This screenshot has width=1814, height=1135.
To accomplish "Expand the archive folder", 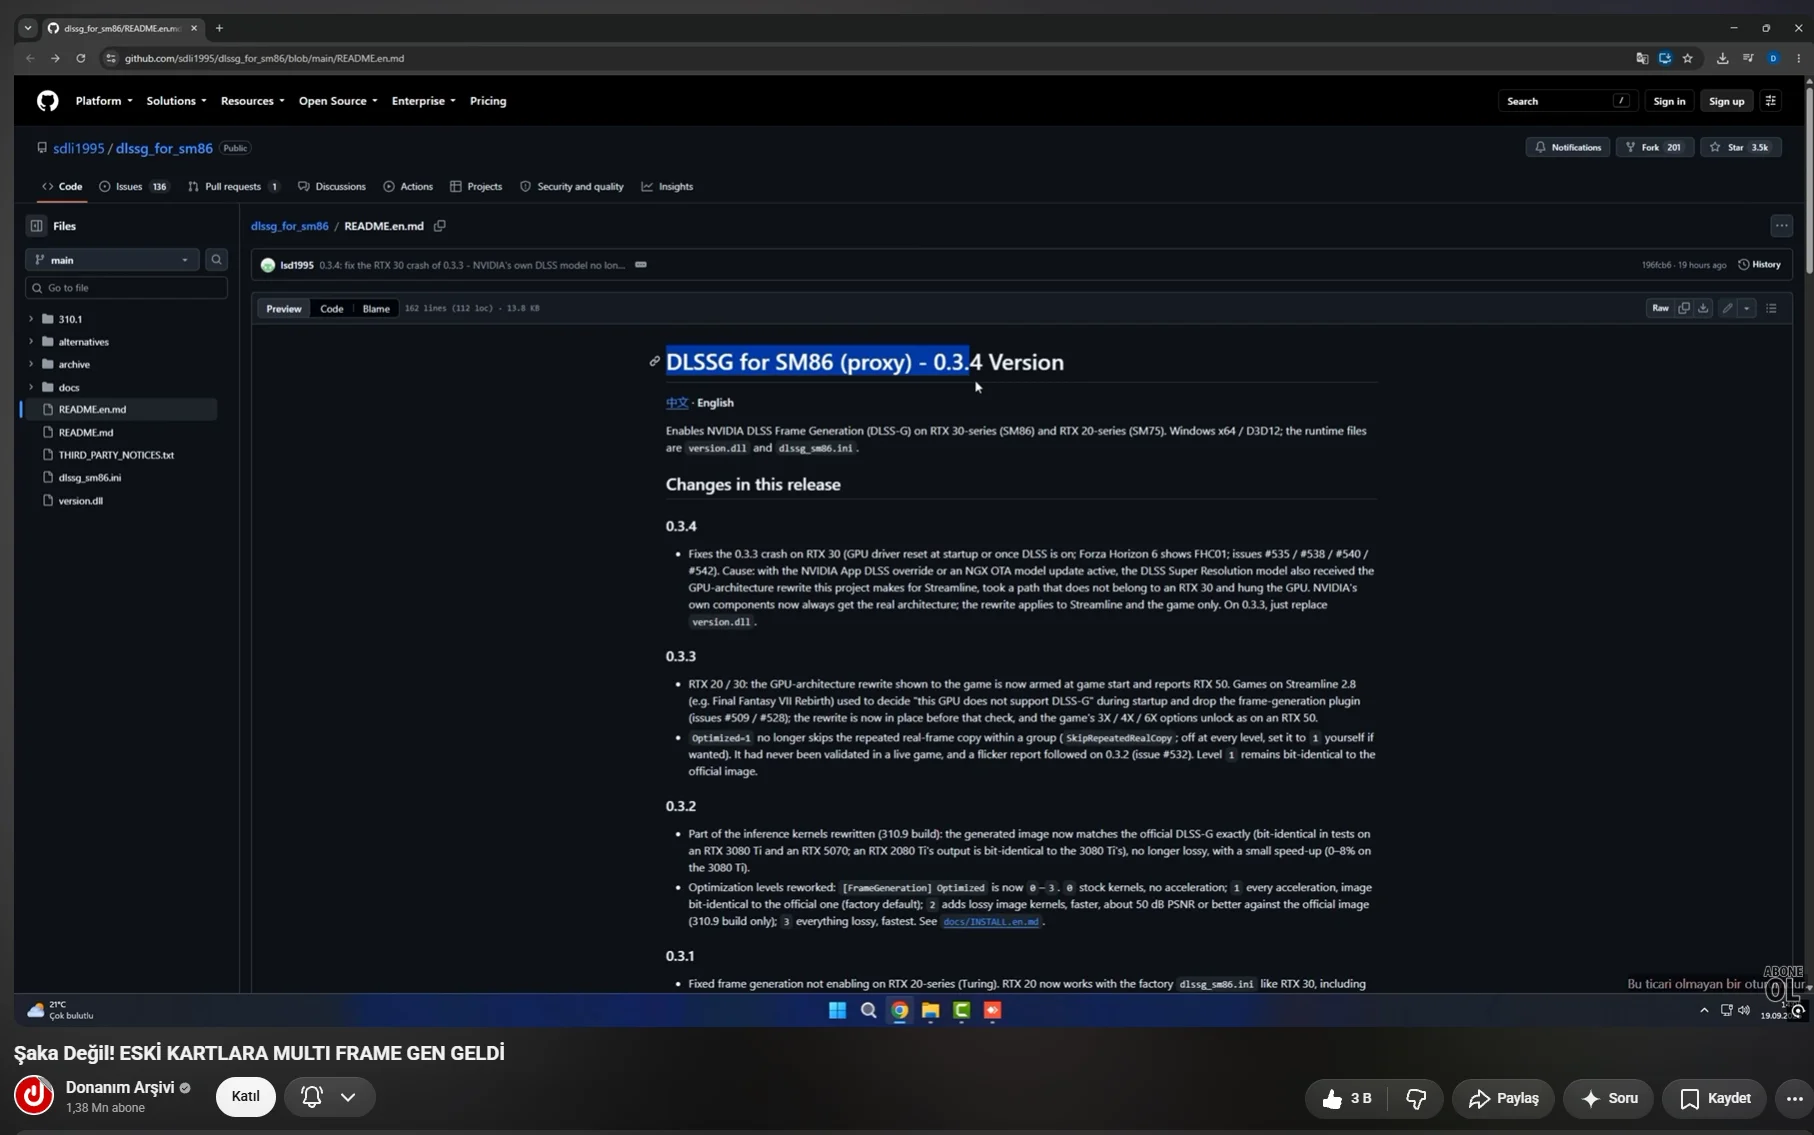I will pos(31,364).
